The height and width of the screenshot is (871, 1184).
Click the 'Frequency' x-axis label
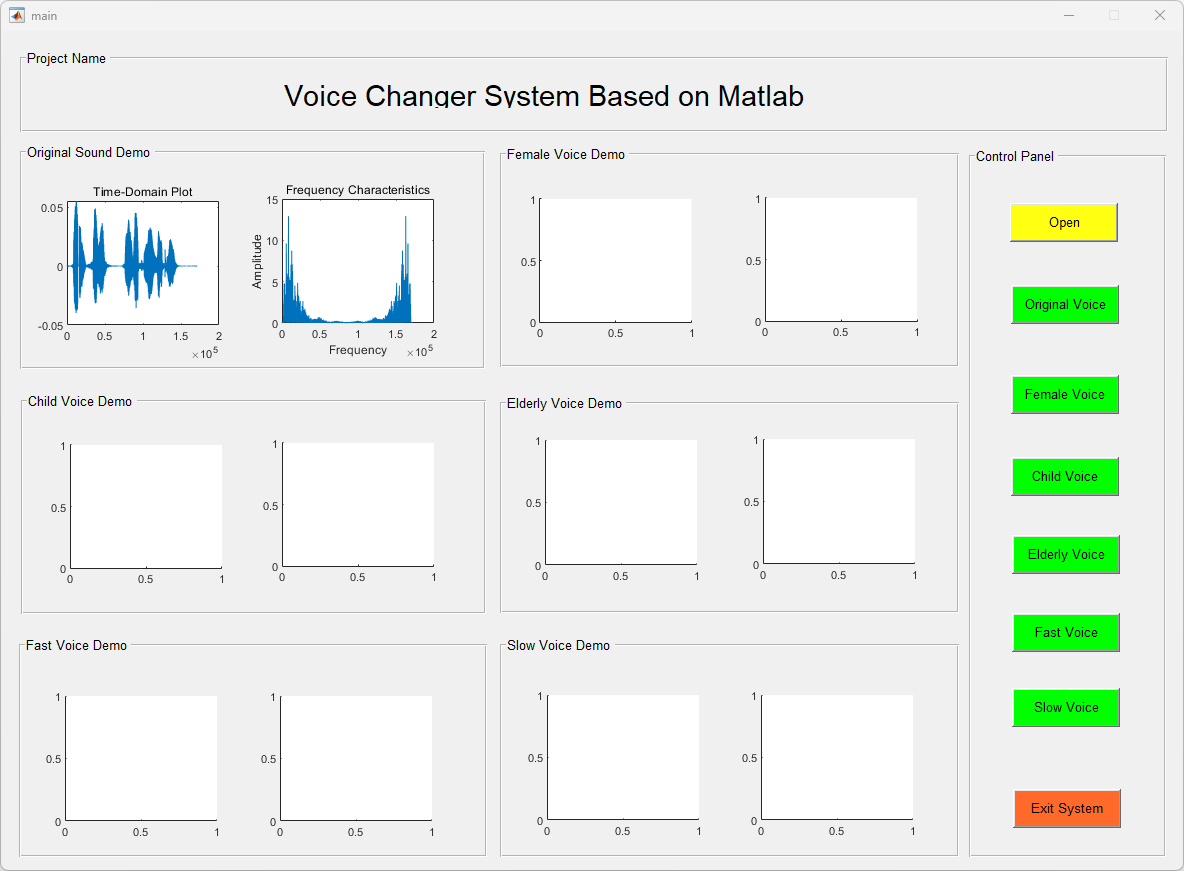pos(358,350)
